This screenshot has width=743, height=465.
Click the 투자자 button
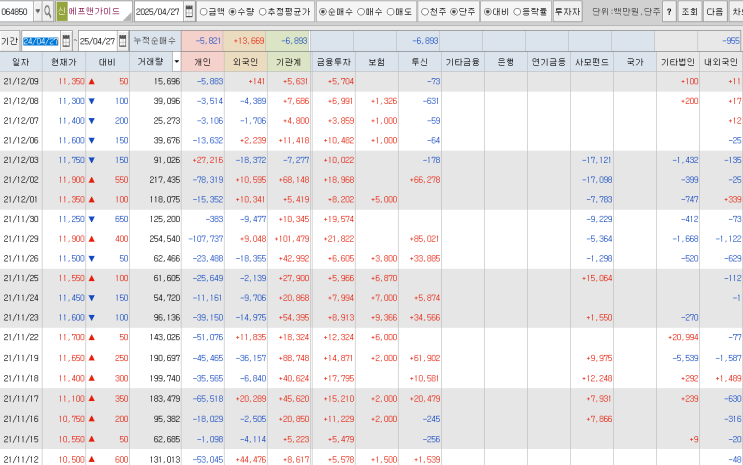567,11
